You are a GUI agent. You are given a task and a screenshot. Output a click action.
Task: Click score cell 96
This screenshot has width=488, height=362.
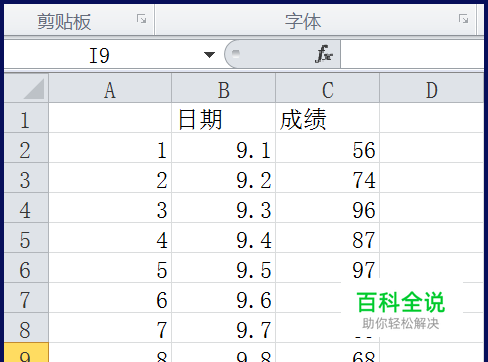coord(328,208)
